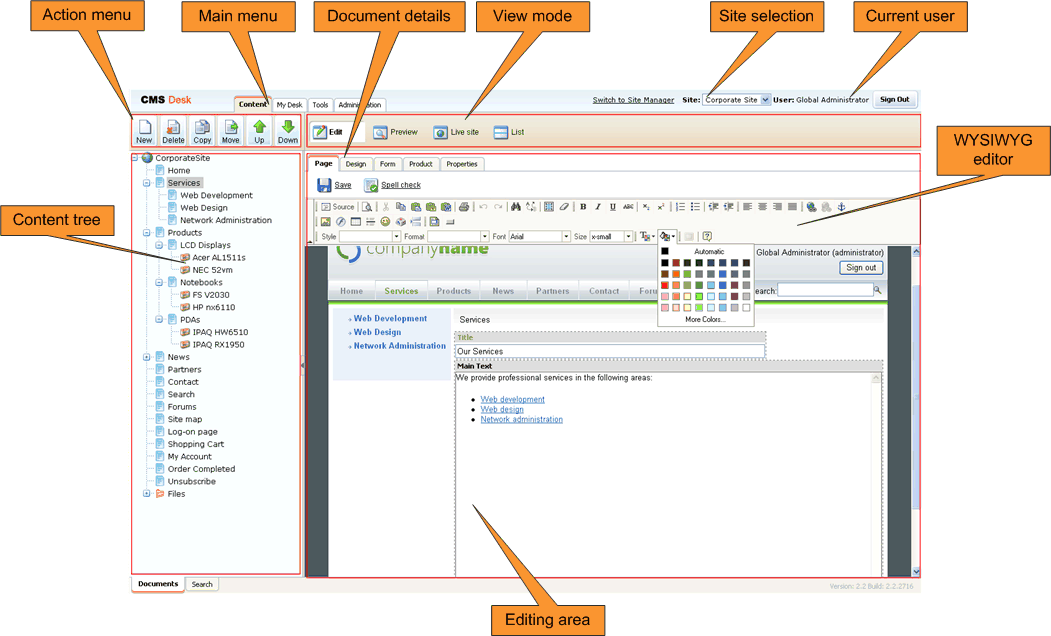Collapse the Services tree node

coord(147,183)
